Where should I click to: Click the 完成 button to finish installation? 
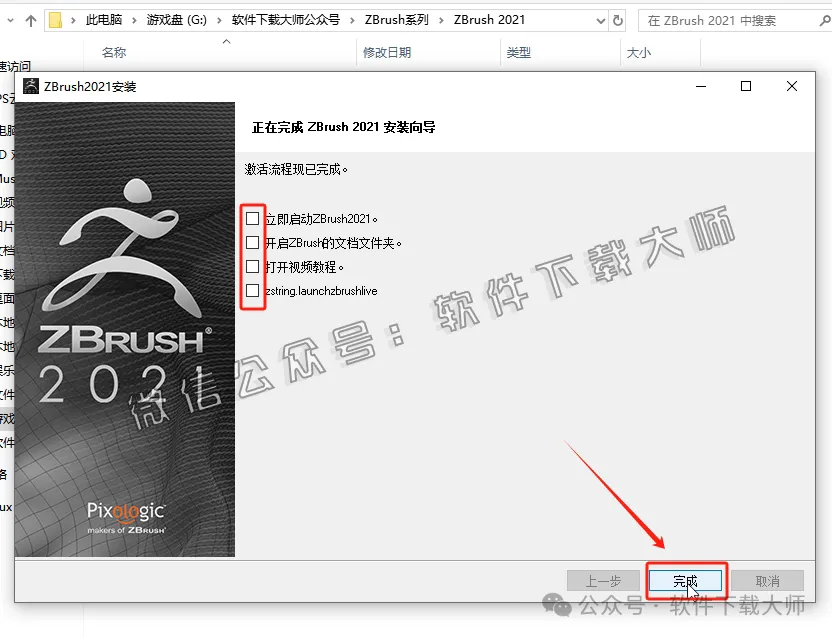tap(684, 580)
